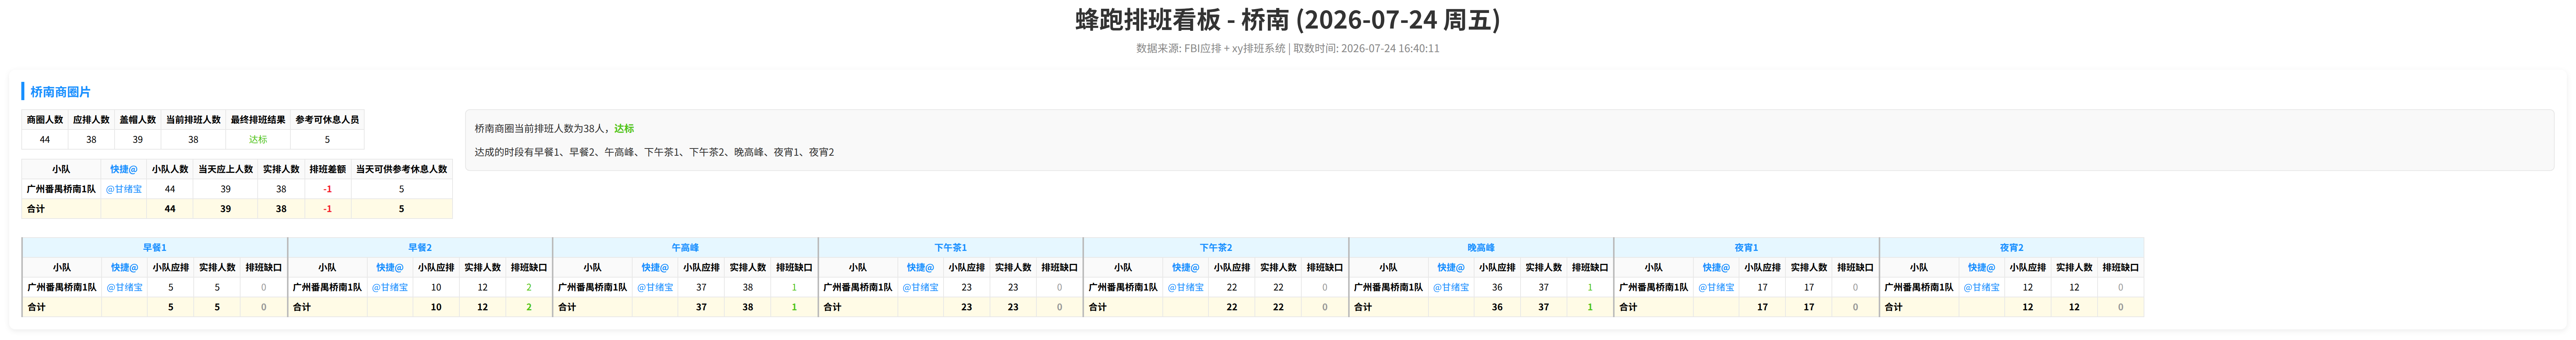Click the 早餐1 section header
This screenshot has height=340, width=2576.
click(155, 247)
